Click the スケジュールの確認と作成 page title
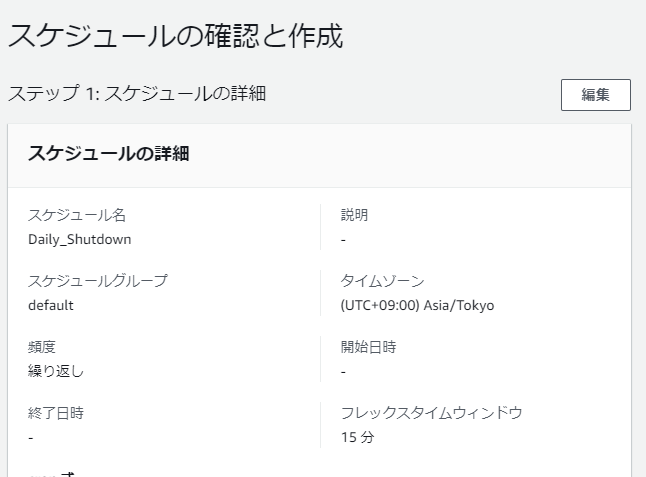 (176, 37)
